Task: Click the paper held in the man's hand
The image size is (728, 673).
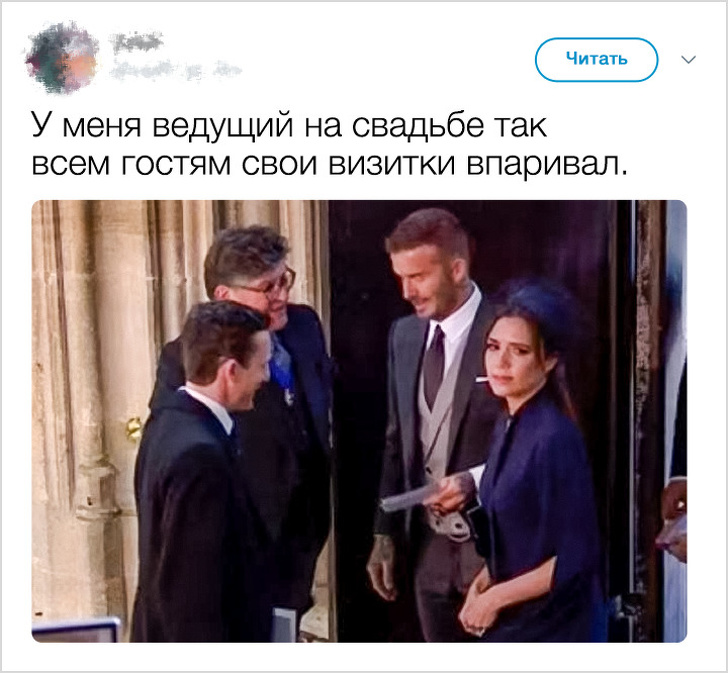Action: pos(410,498)
